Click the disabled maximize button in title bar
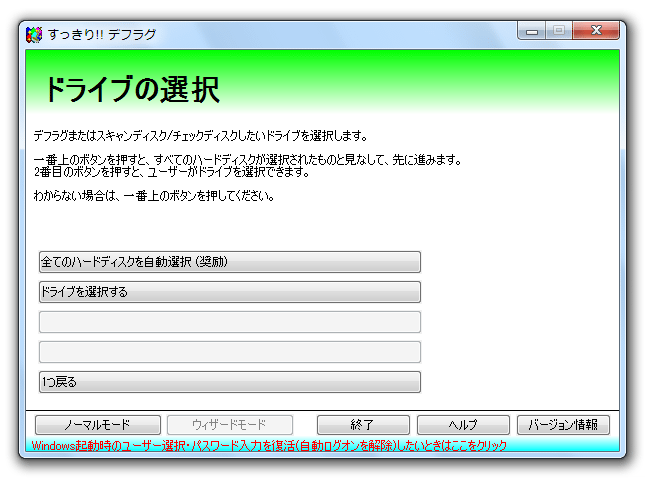 [x=559, y=31]
